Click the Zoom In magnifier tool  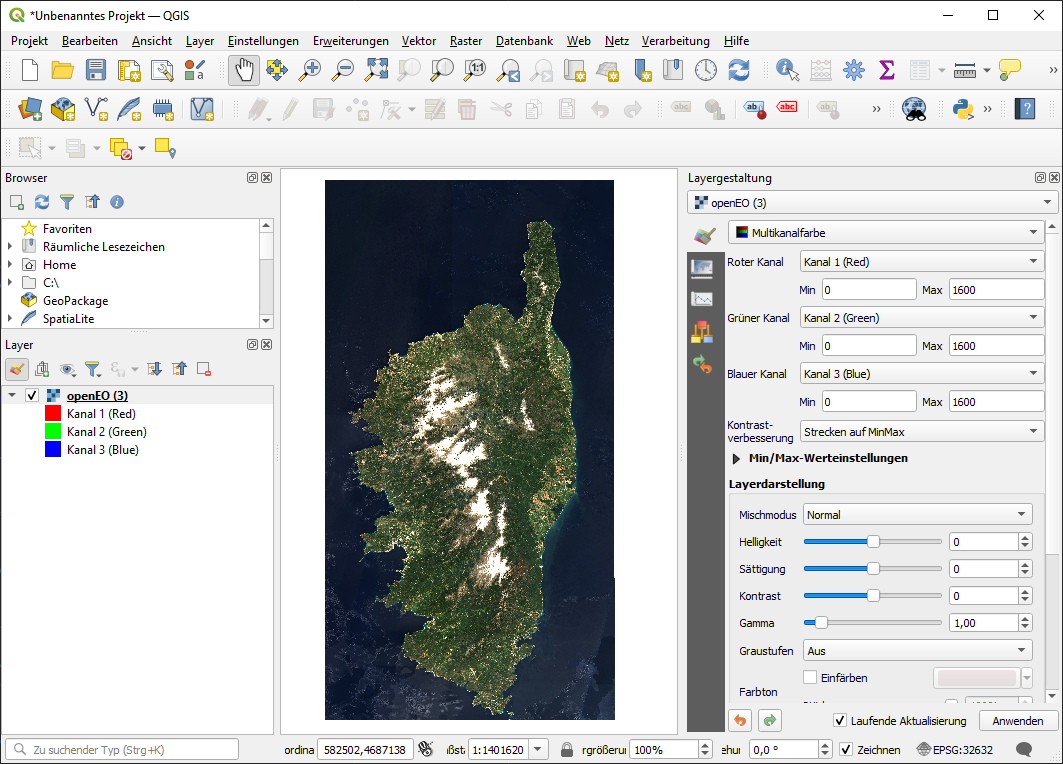coord(311,70)
